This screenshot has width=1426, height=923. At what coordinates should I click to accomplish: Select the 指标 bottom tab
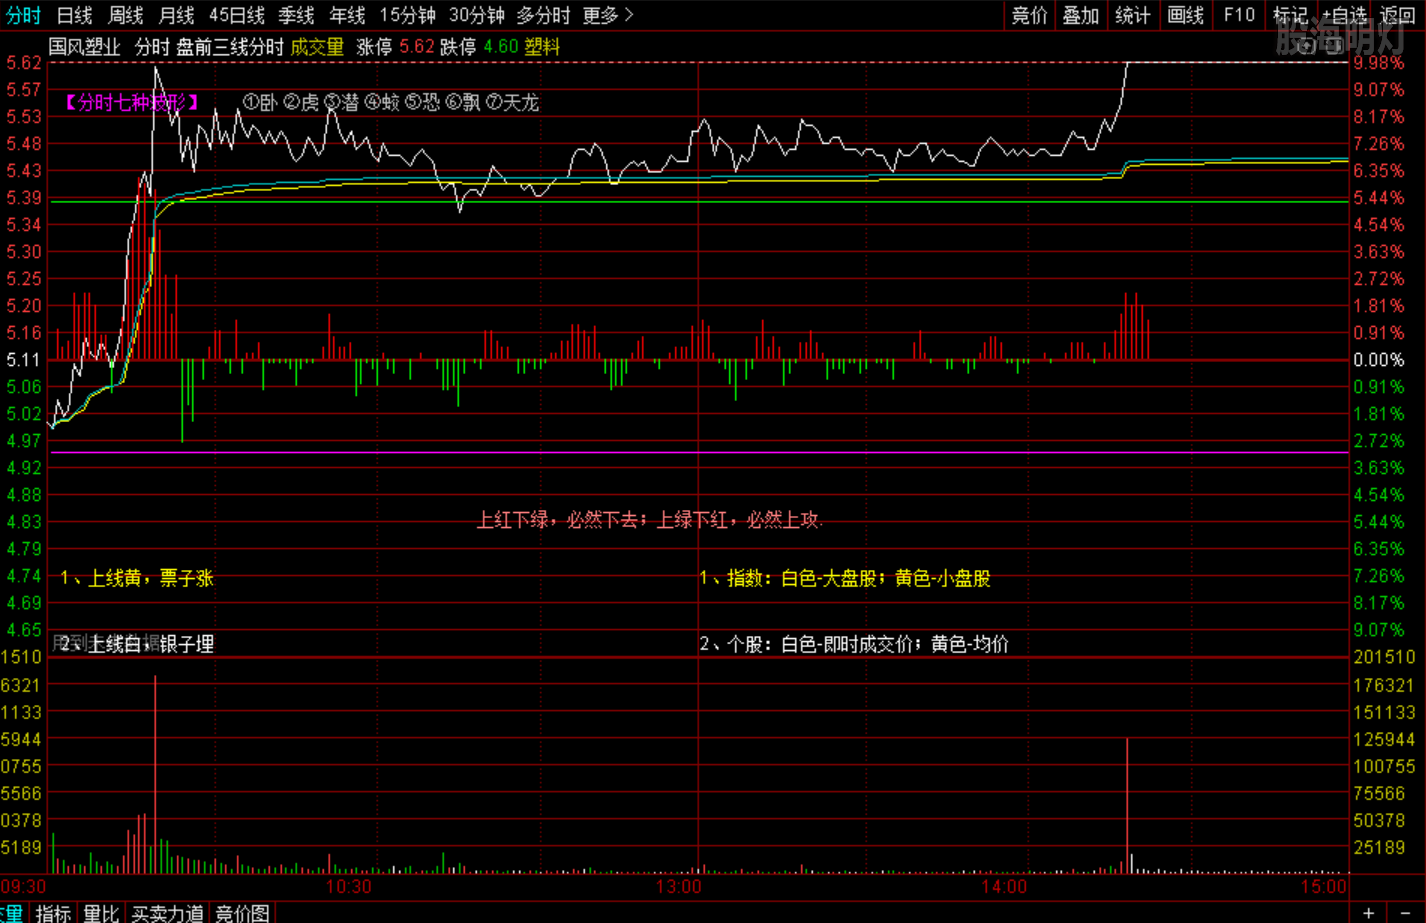pos(53,913)
